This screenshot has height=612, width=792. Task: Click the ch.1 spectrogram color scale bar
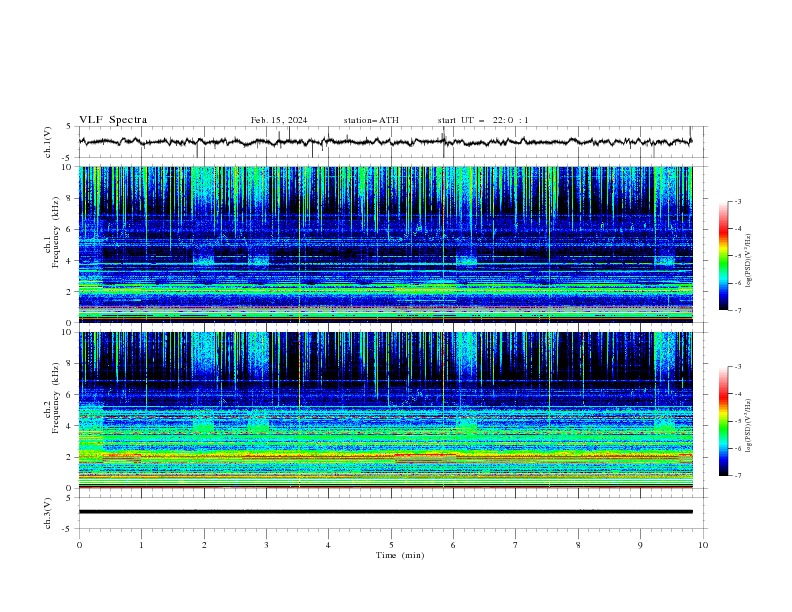click(724, 256)
